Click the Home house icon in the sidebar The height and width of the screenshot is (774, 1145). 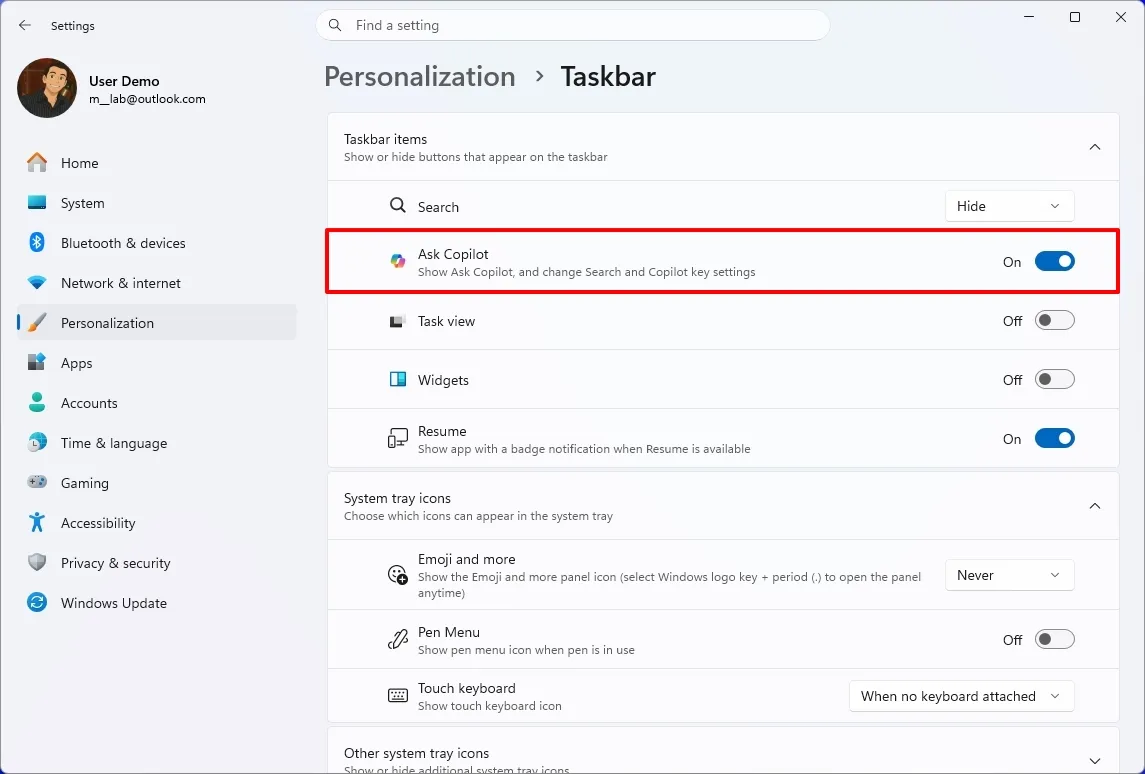37,162
